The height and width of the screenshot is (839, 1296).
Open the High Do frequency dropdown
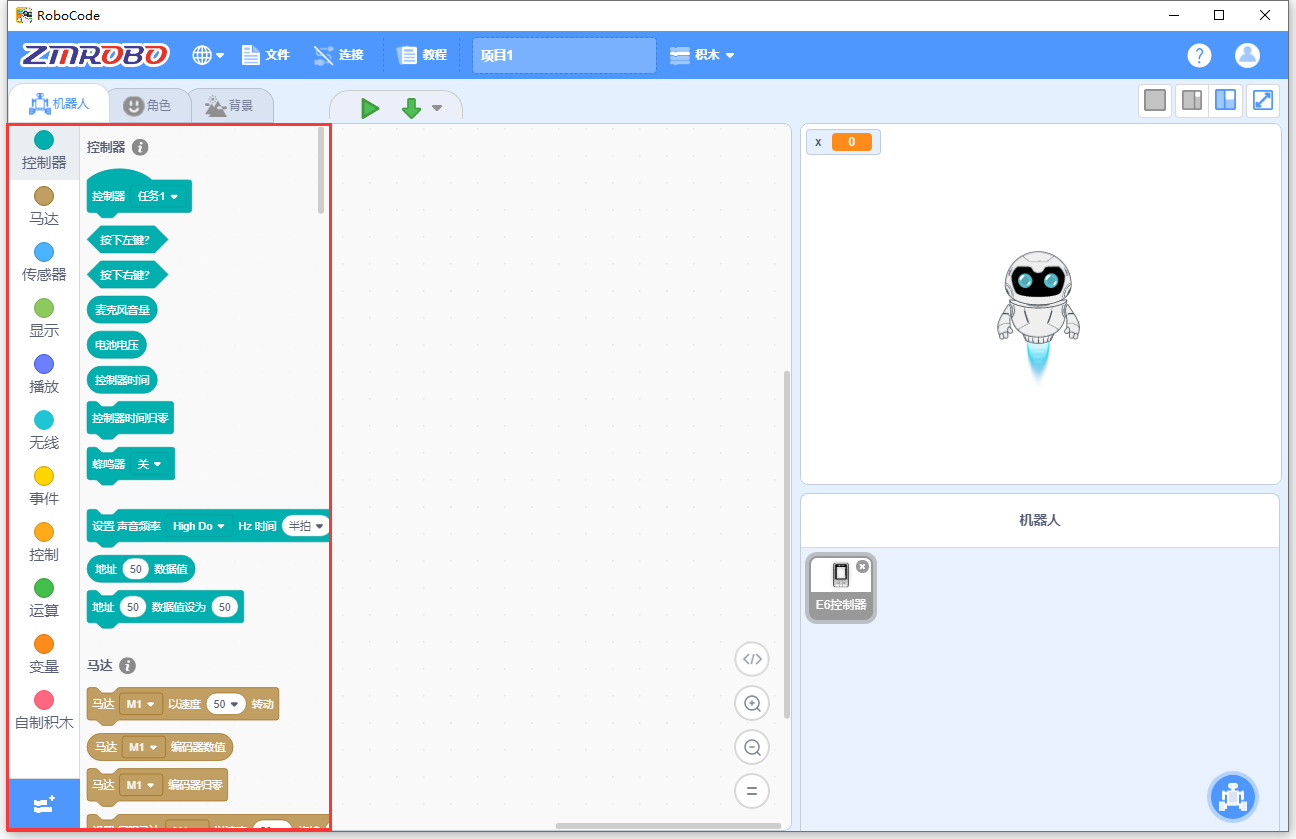[x=199, y=526]
